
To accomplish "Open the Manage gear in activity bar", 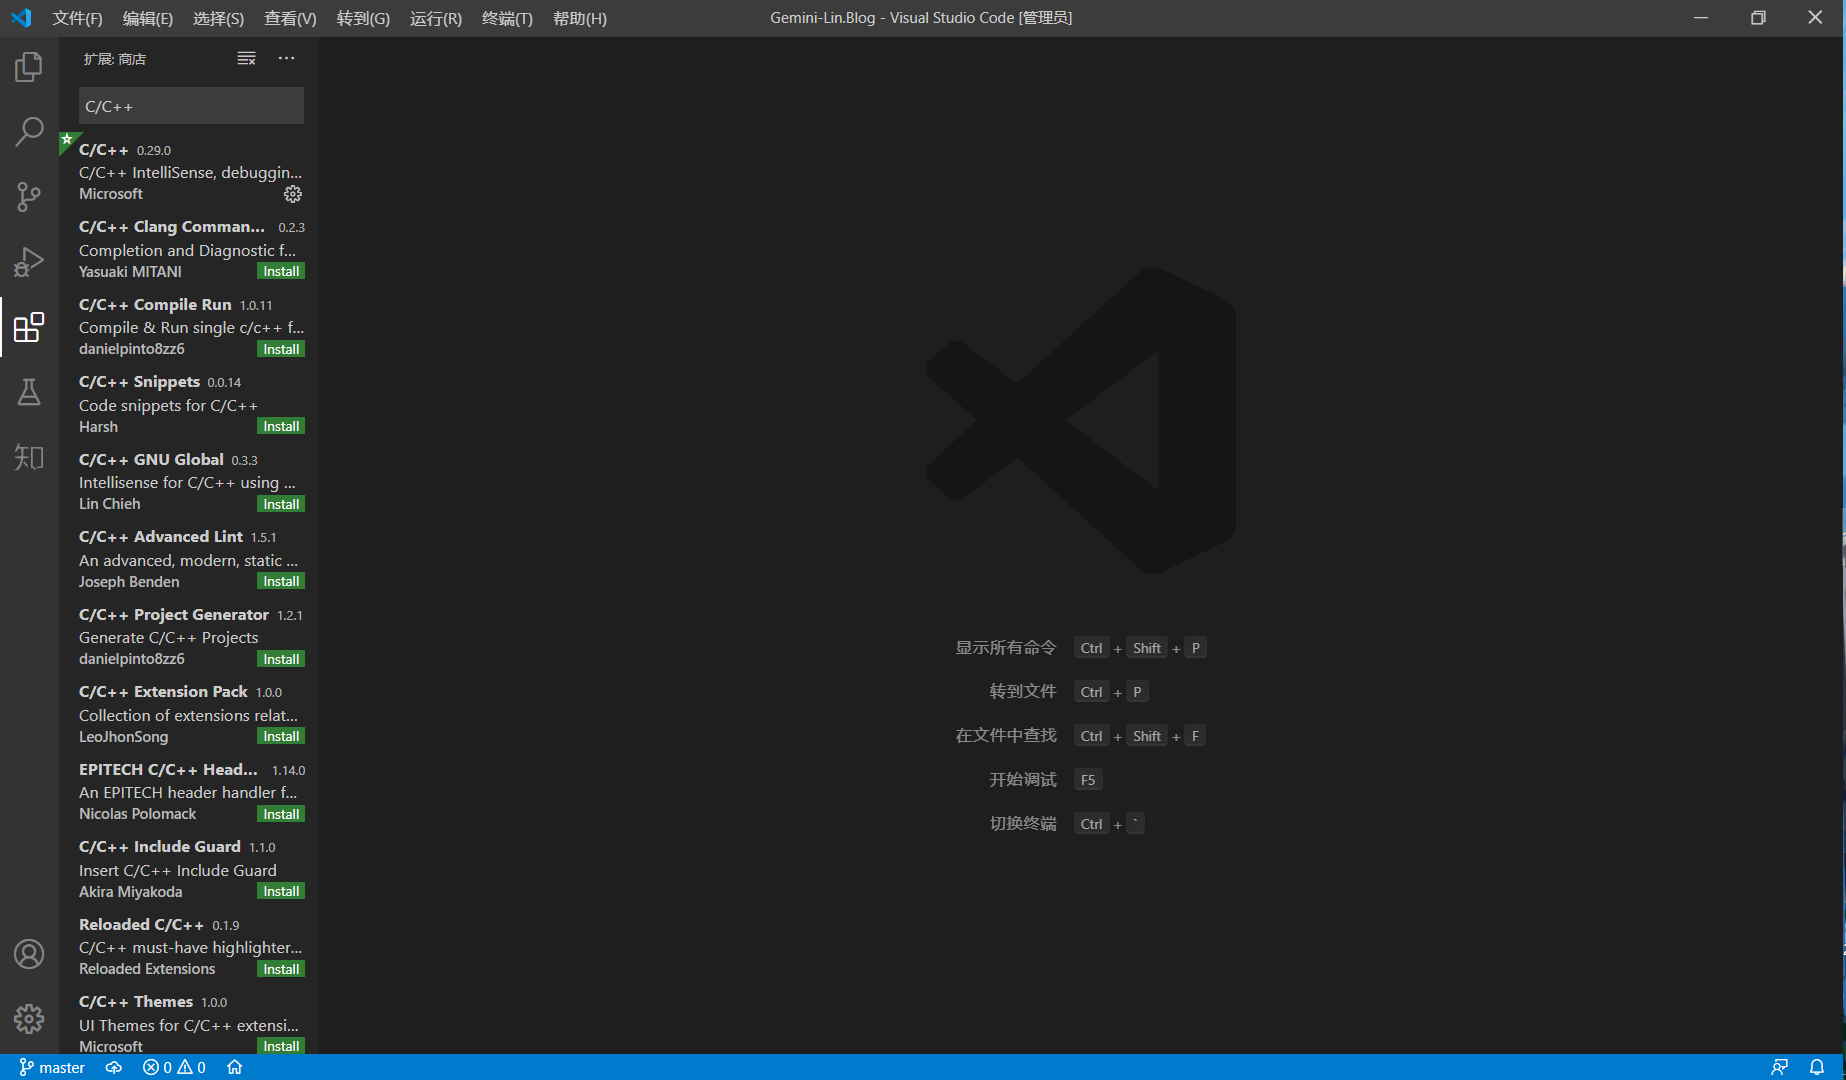I will click(29, 1018).
